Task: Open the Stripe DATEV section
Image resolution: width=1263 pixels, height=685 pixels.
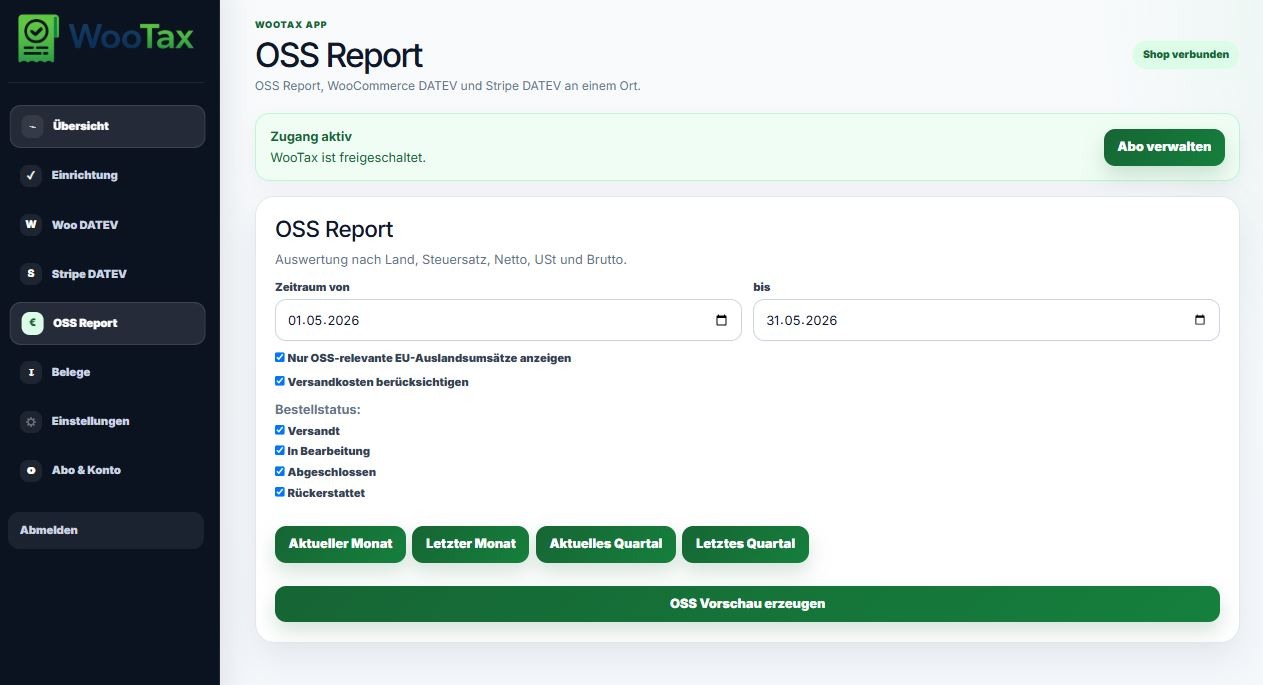Action: point(107,274)
